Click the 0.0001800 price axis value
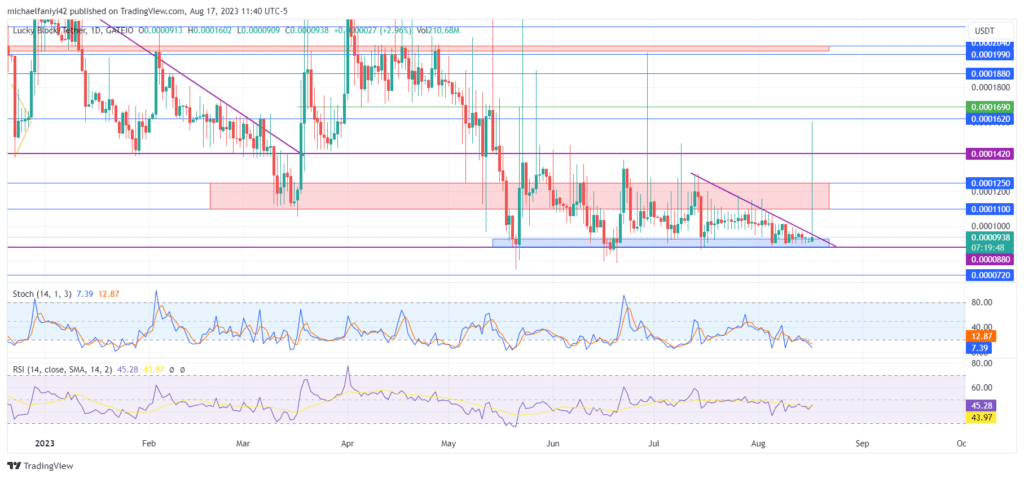Viewport: 1024px width, 478px height. coord(990,86)
